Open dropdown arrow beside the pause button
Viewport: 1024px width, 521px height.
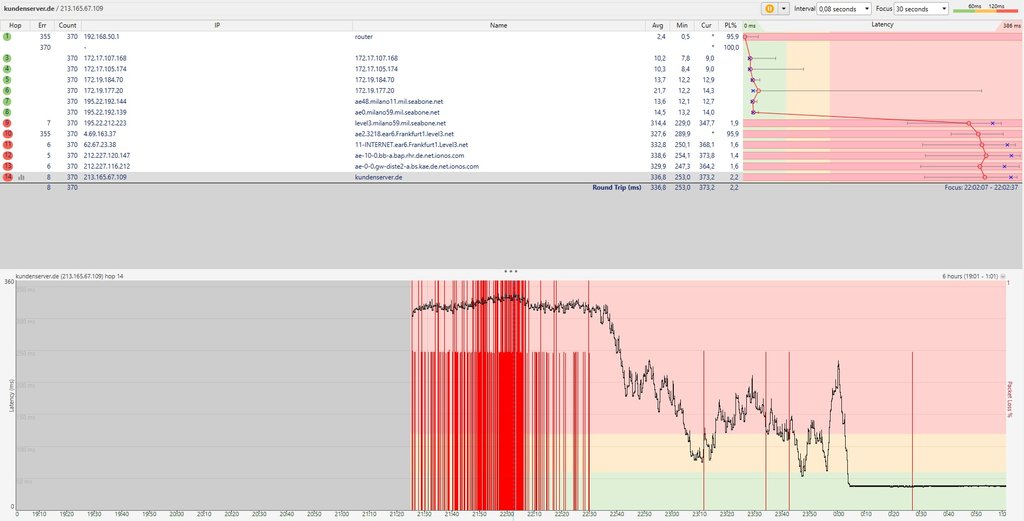(x=784, y=8)
